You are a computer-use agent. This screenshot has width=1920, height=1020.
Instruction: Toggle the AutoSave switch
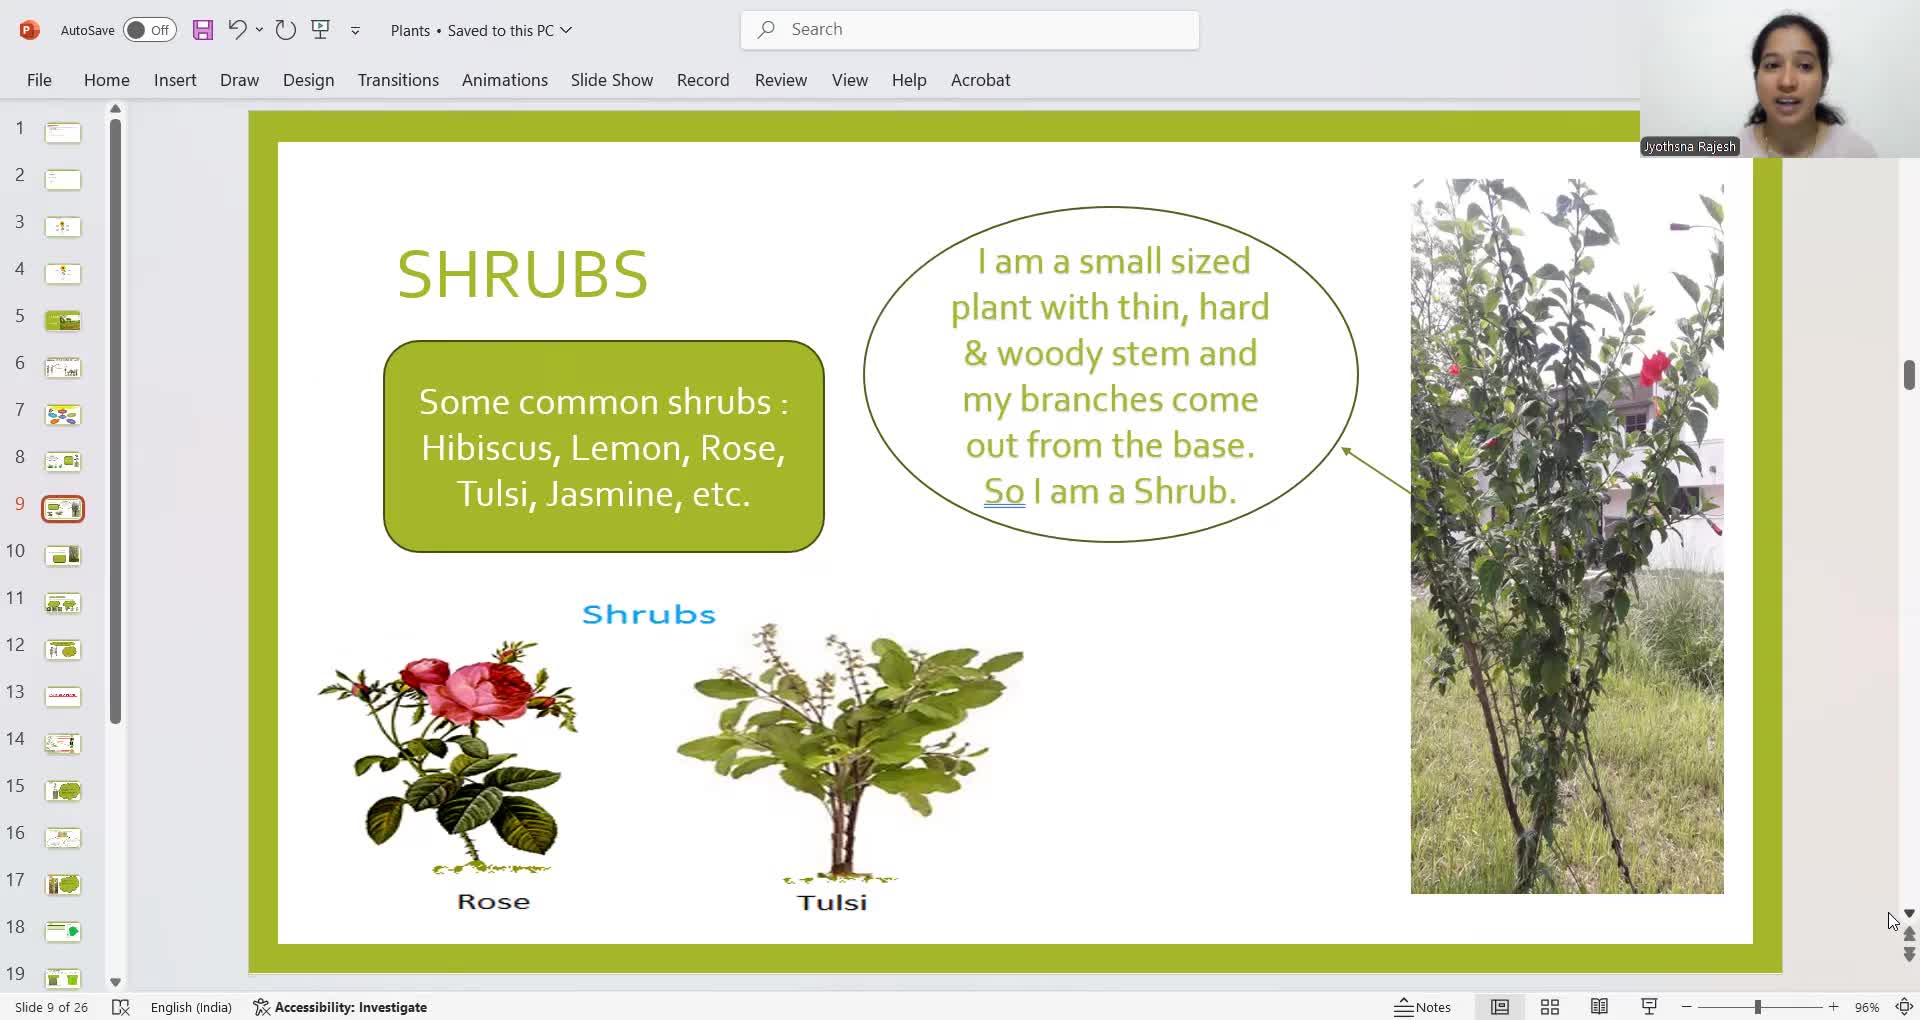pos(150,30)
